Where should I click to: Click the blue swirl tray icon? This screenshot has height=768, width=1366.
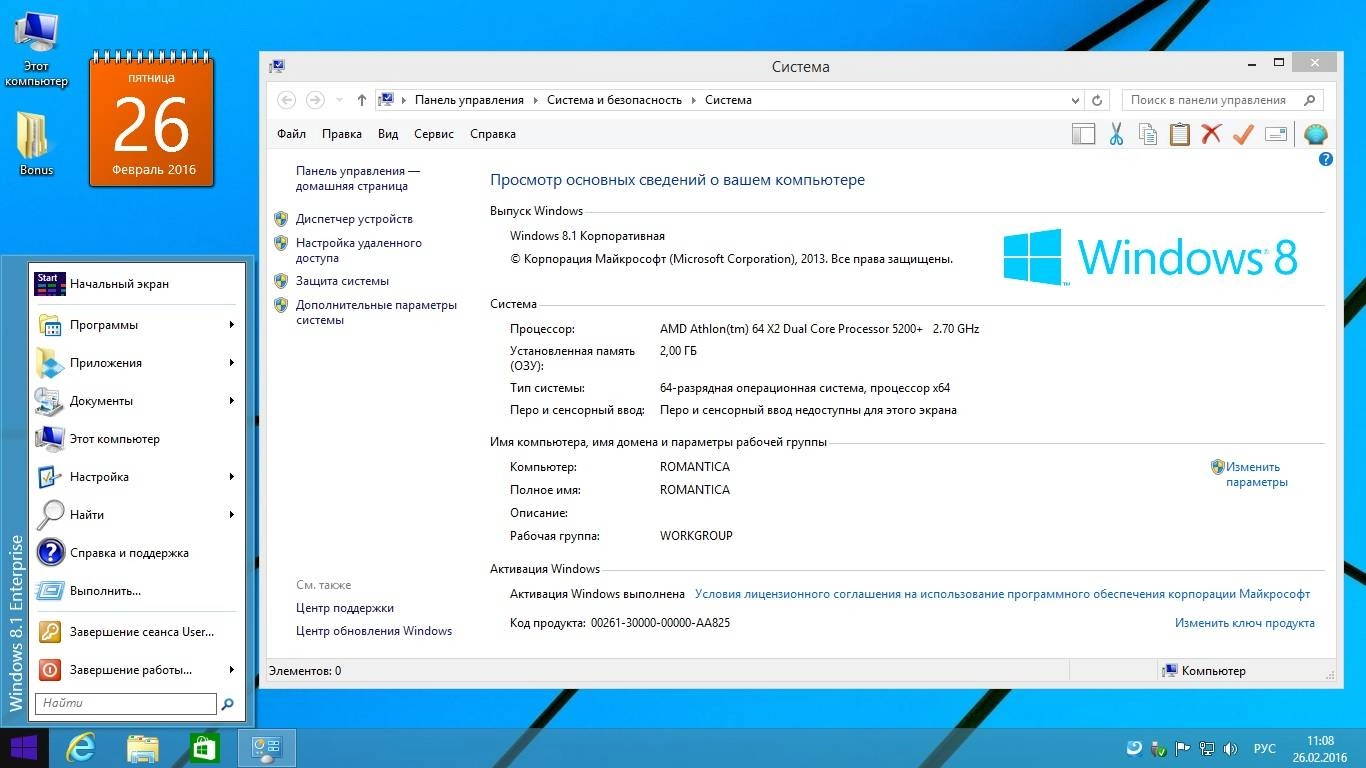click(1135, 748)
